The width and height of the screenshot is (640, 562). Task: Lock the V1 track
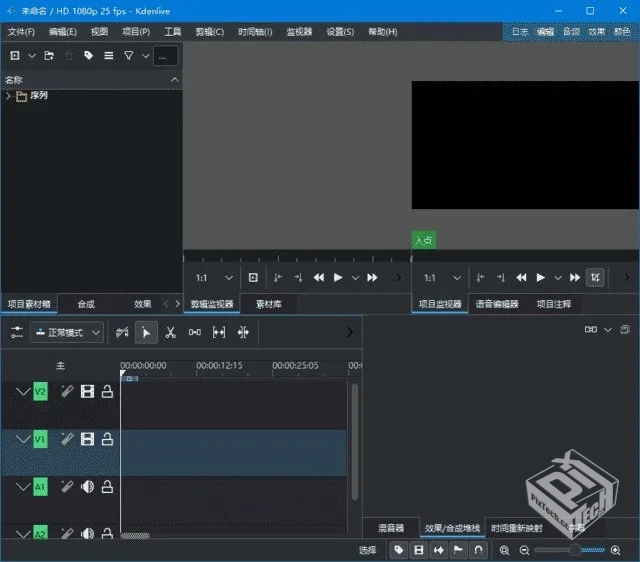[107, 439]
